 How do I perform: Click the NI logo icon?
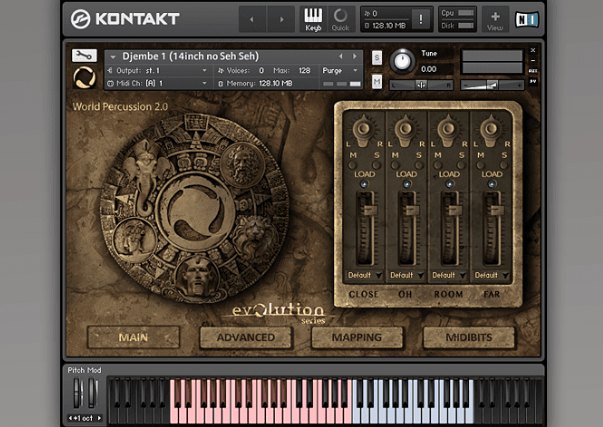(526, 19)
